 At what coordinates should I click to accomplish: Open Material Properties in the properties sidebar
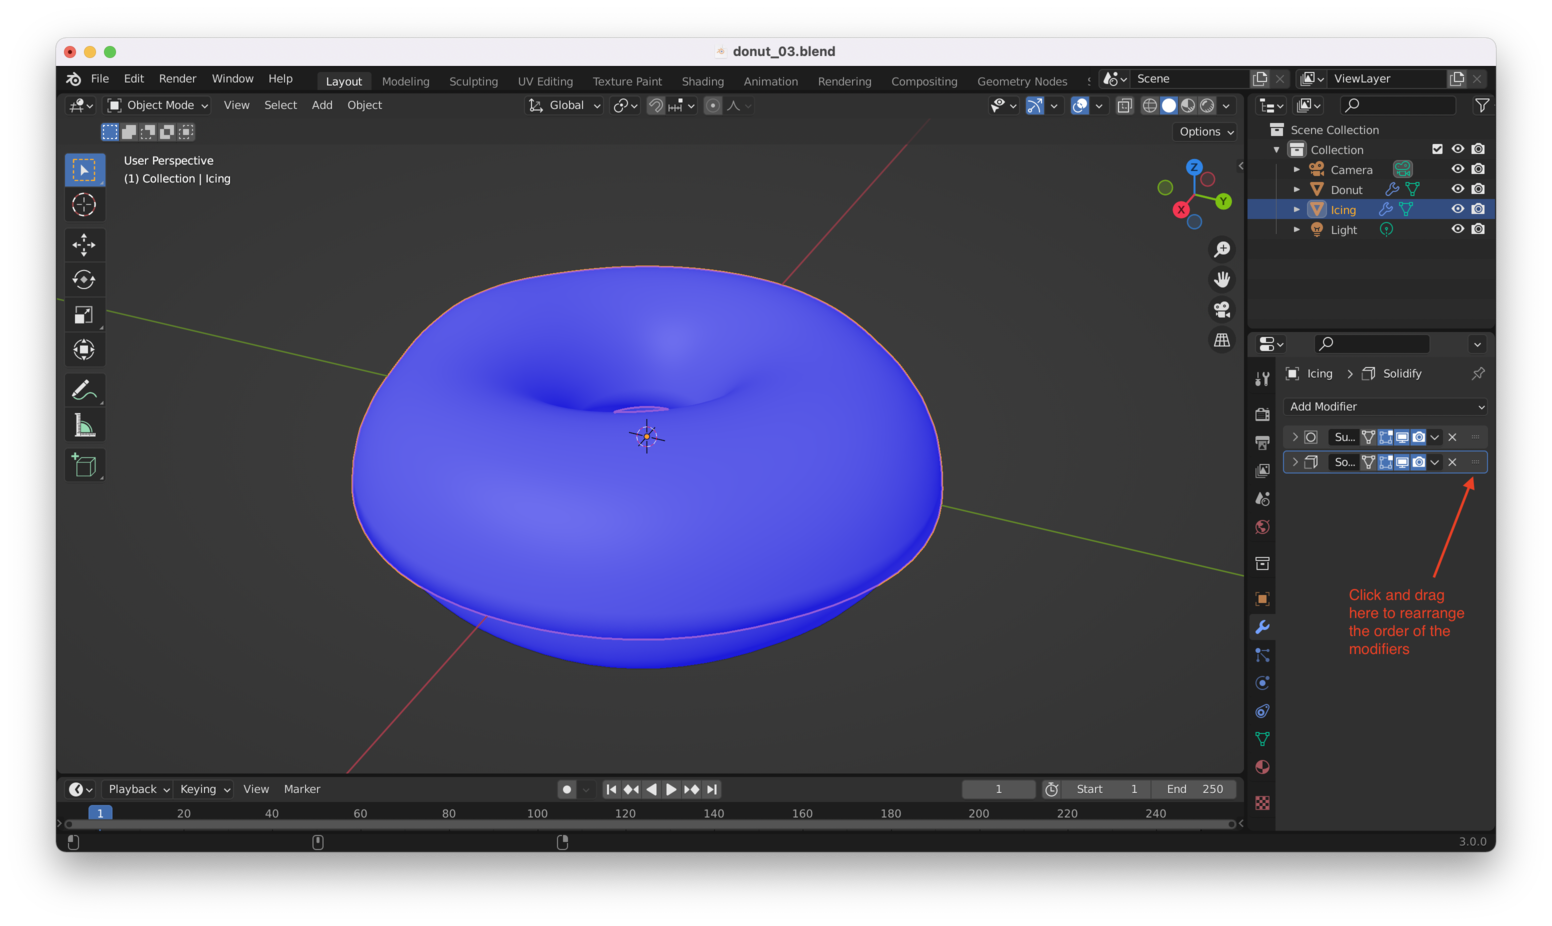pyautogui.click(x=1262, y=767)
